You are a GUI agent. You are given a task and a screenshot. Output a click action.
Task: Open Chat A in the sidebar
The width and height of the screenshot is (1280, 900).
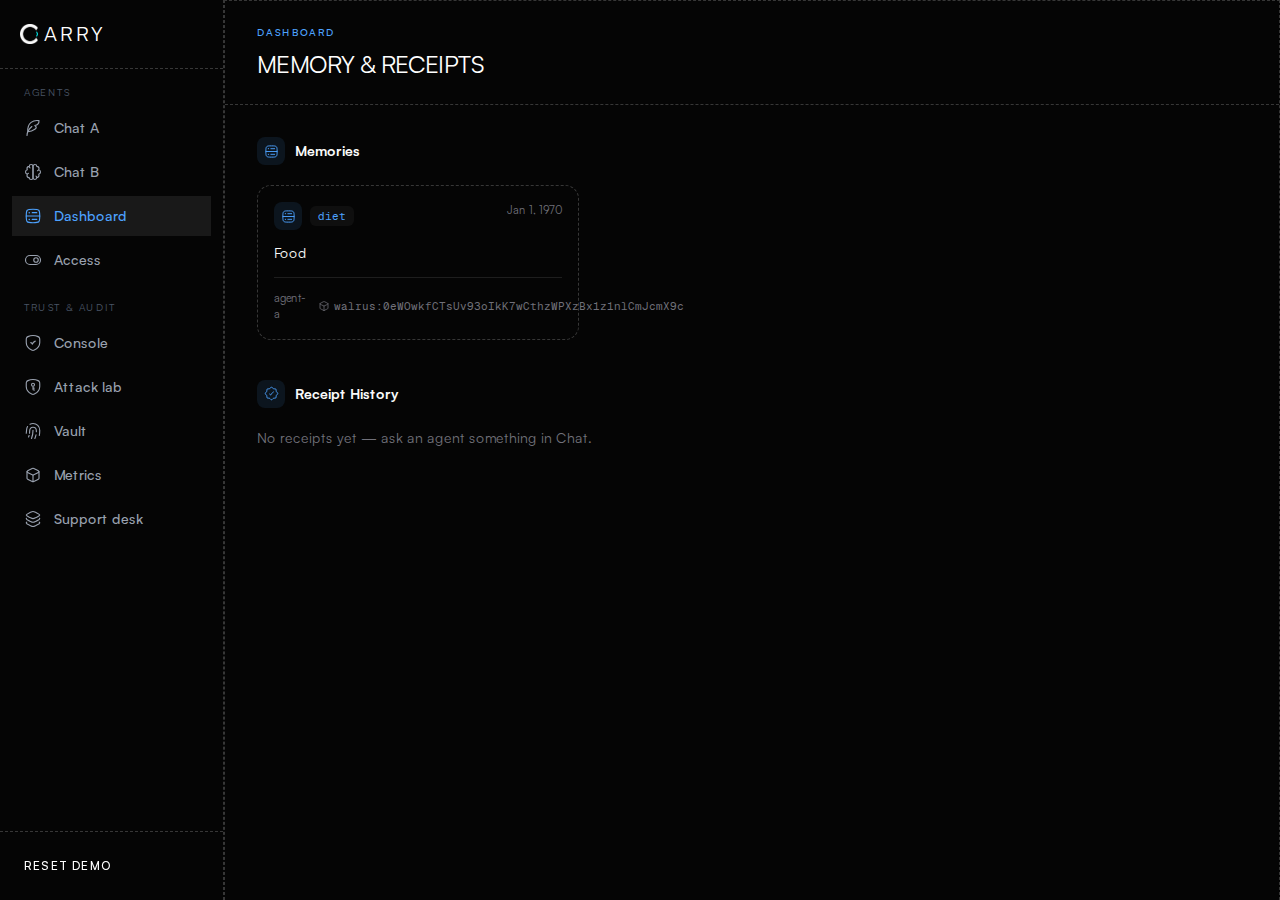[x=111, y=128]
